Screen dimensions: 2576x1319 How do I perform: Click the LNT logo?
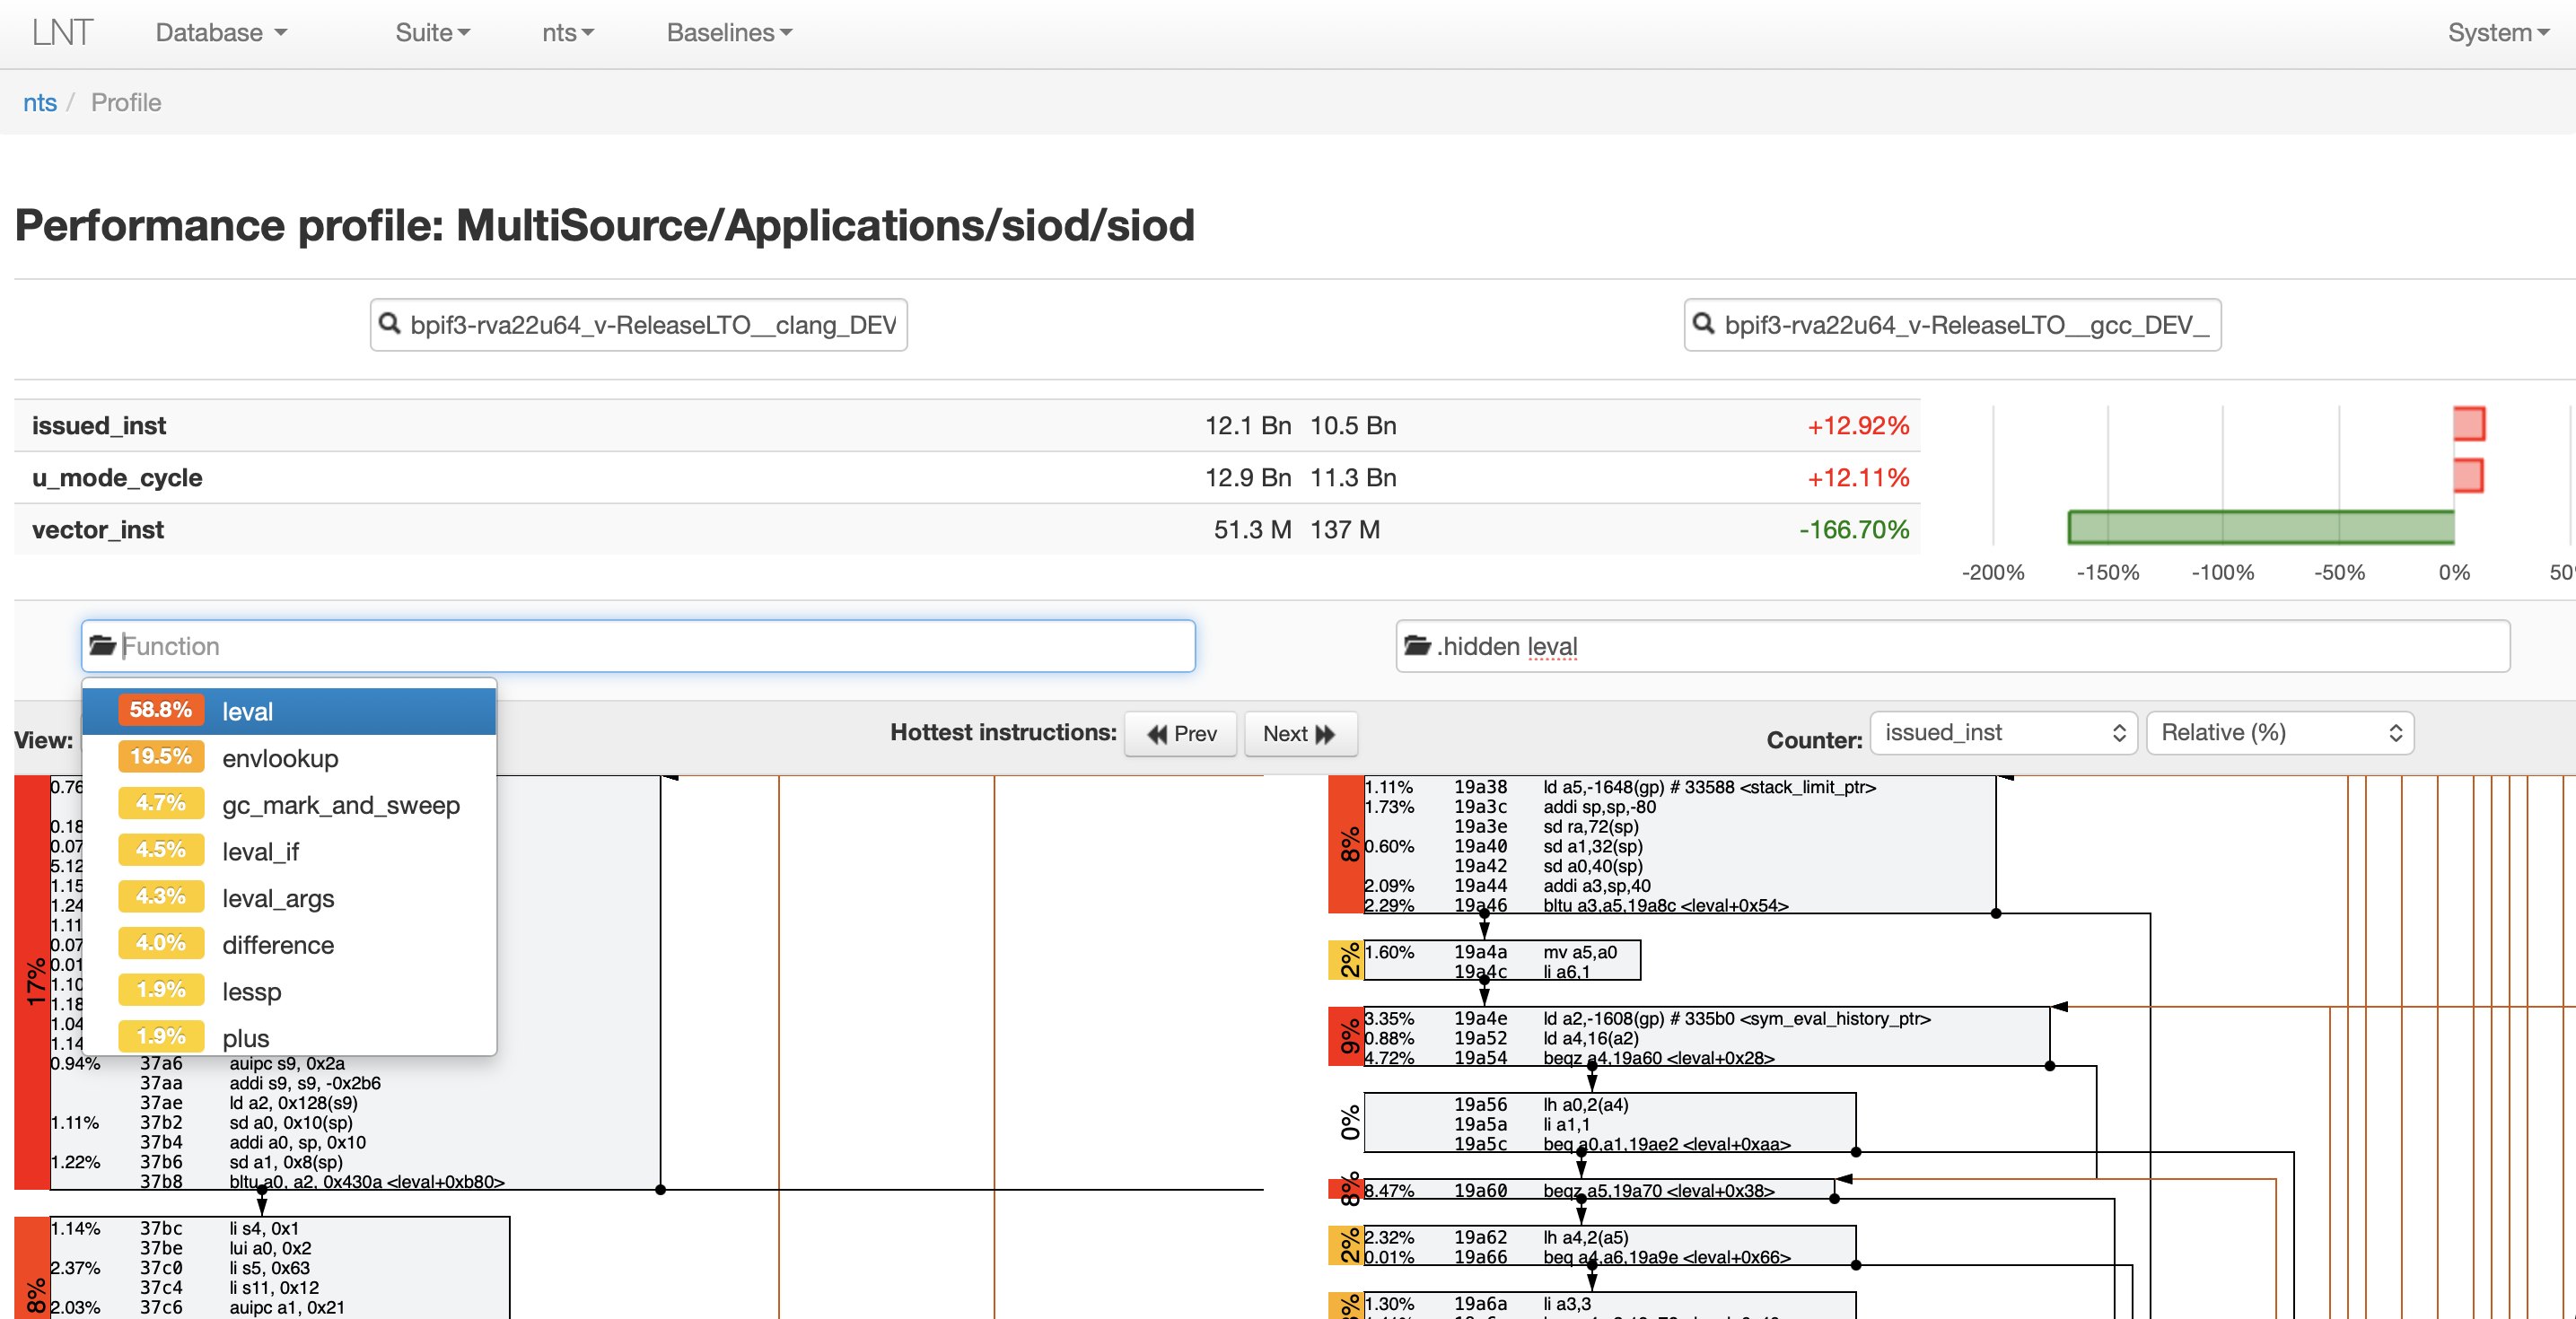pyautogui.click(x=62, y=31)
